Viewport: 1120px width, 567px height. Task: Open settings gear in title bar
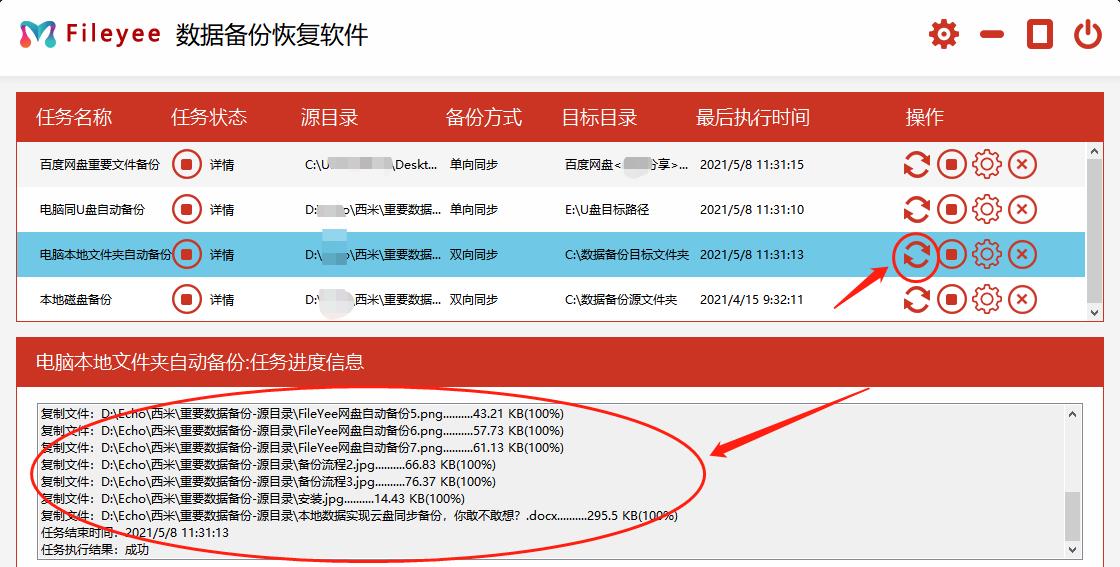(x=943, y=35)
